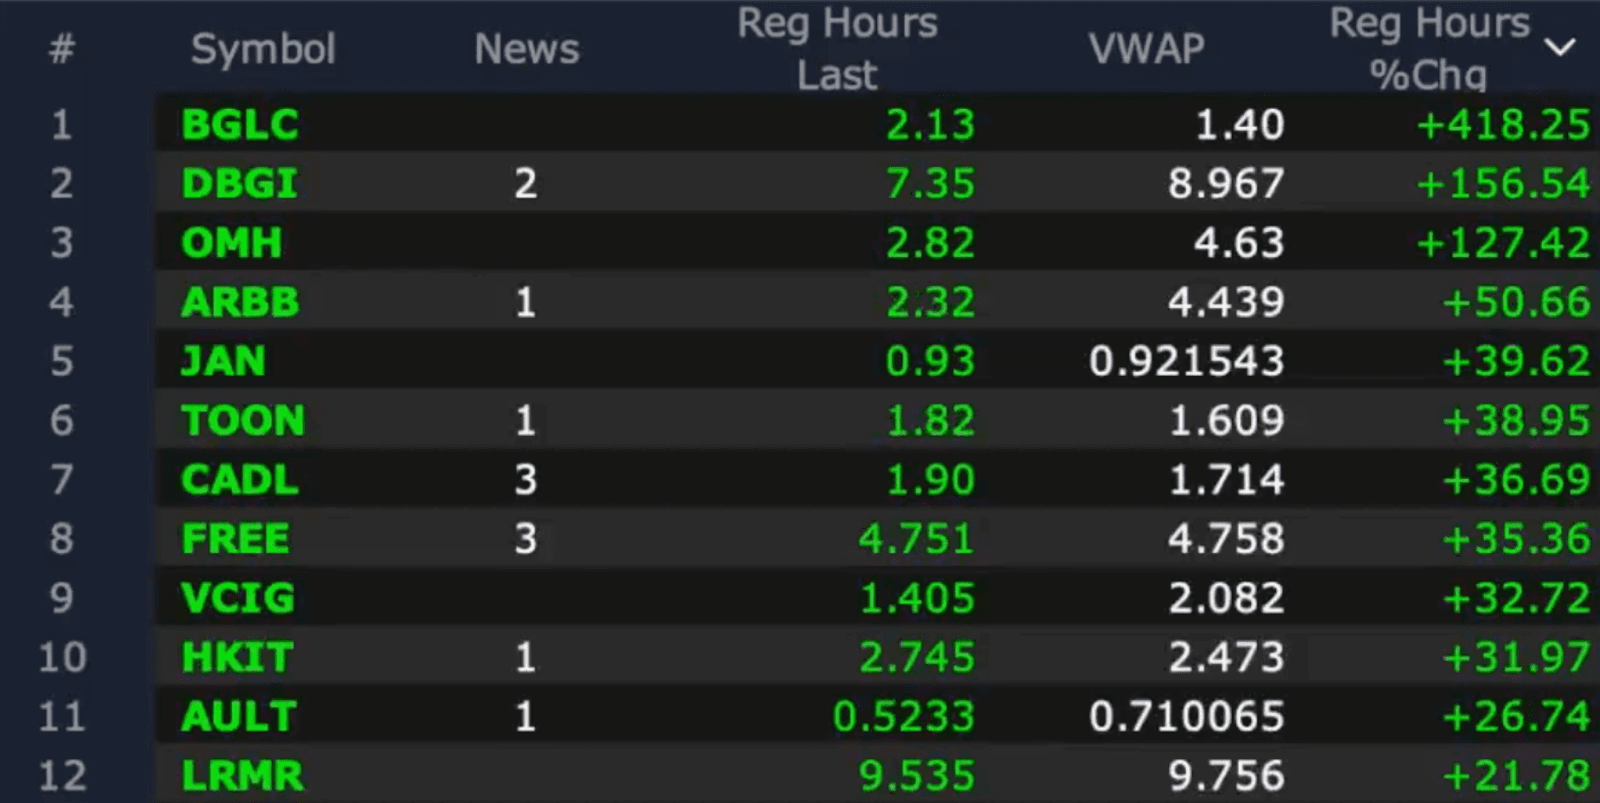Click FREE VWAP value 4.758
The height and width of the screenshot is (803, 1600).
pyautogui.click(x=1226, y=538)
